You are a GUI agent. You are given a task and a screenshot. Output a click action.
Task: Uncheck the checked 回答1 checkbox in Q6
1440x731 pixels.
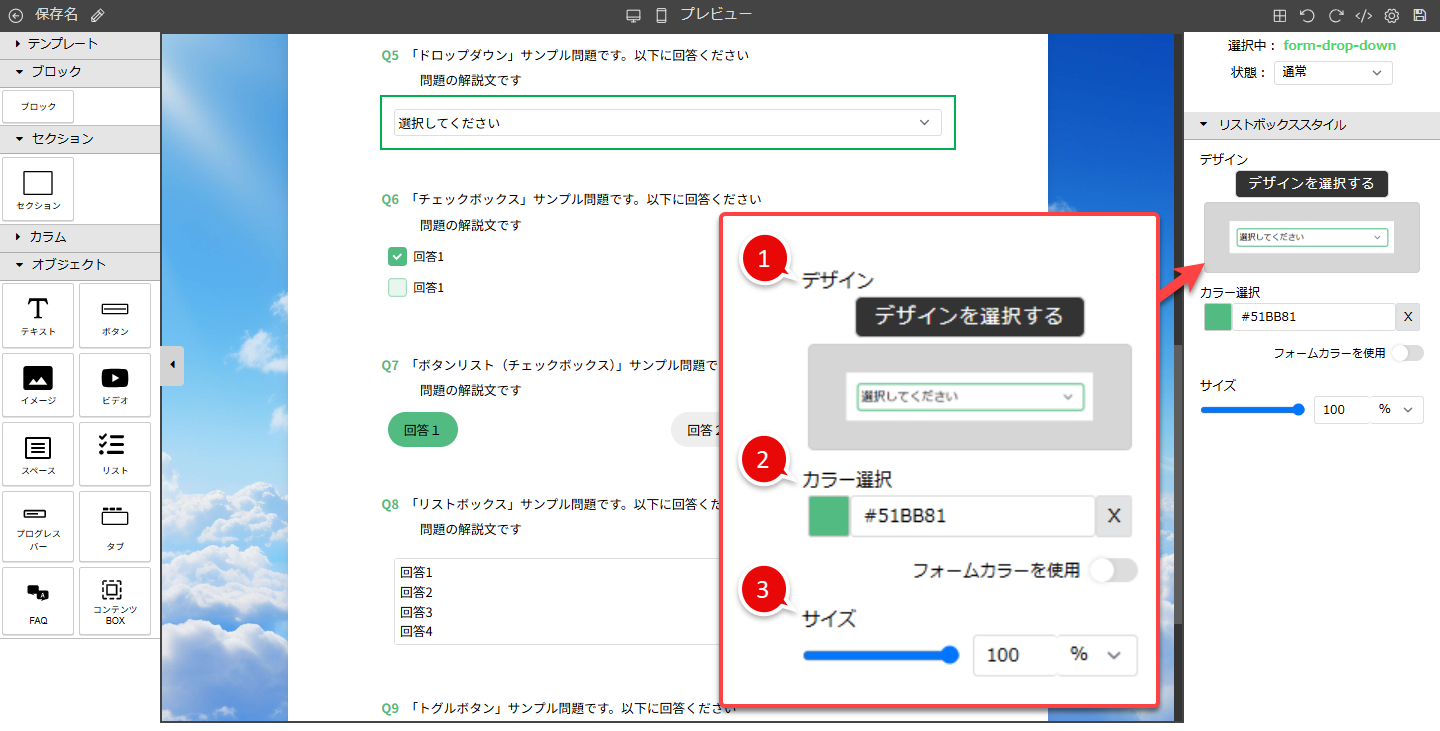[397, 257]
